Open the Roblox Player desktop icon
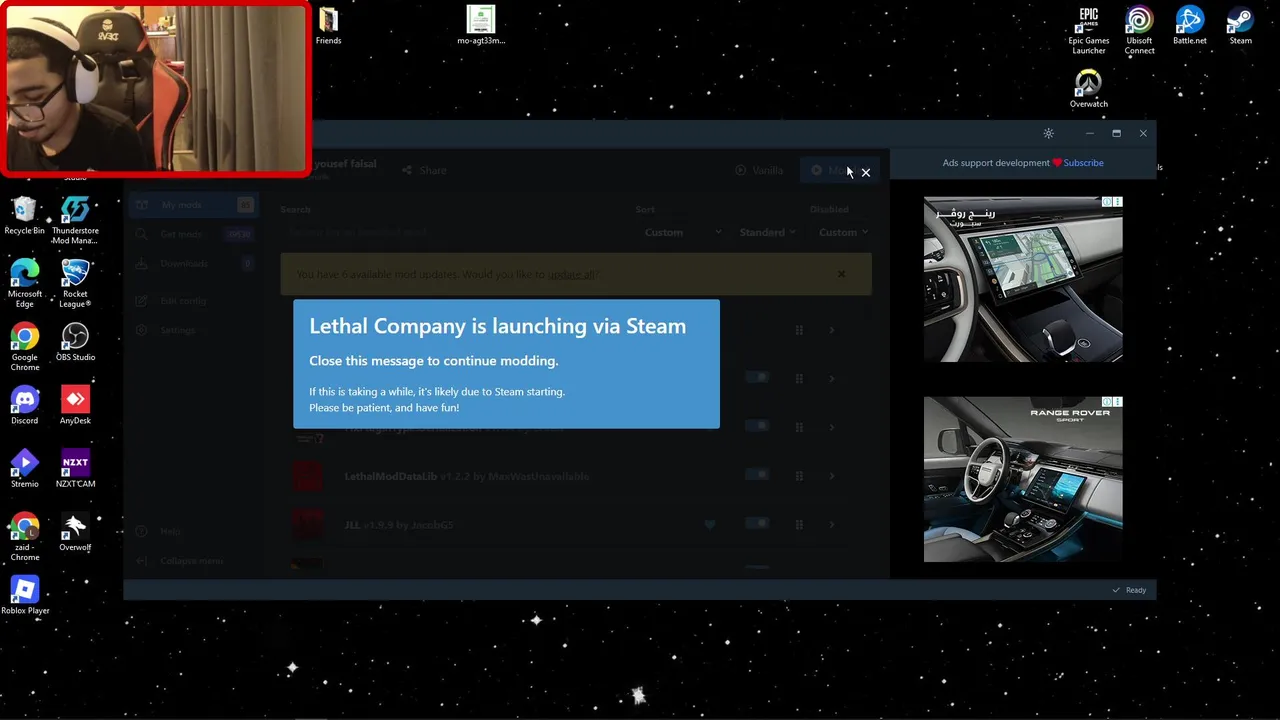 (25, 595)
